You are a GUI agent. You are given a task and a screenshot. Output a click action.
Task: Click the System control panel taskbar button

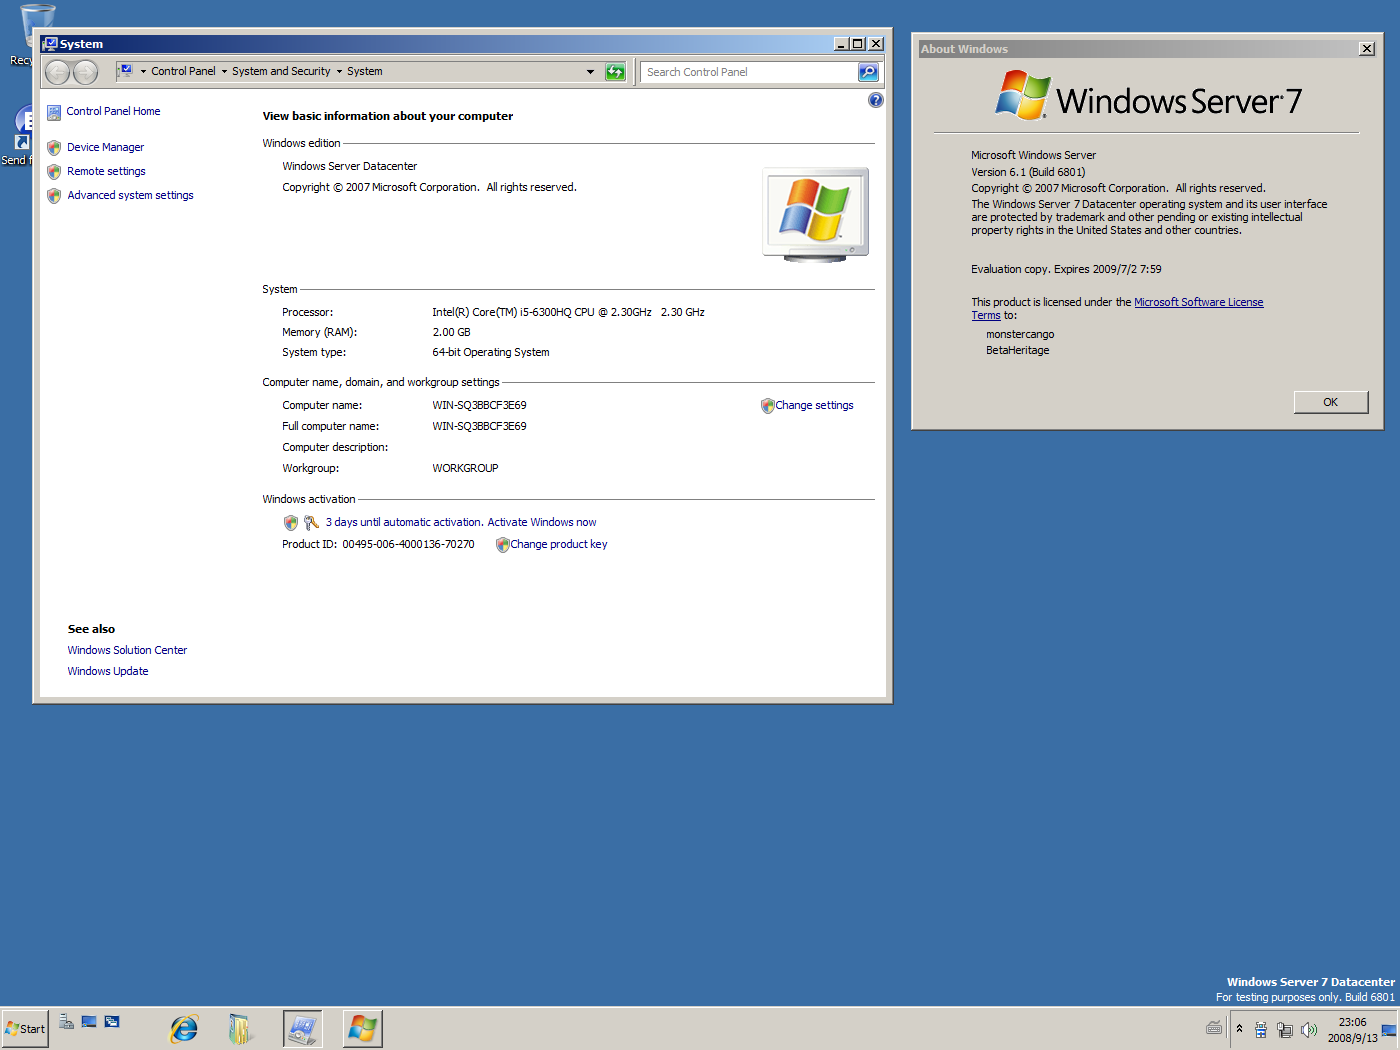click(302, 1028)
